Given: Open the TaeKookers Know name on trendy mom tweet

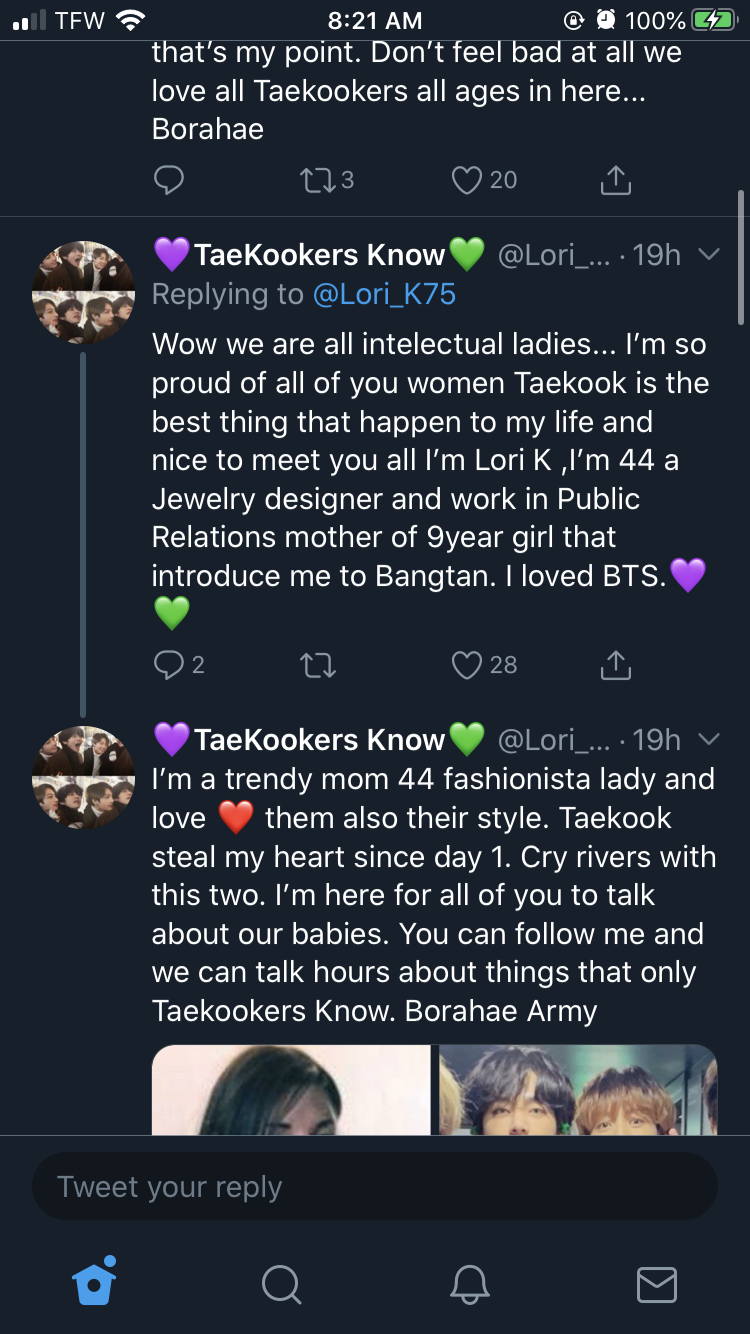Looking at the screenshot, I should pyautogui.click(x=319, y=740).
